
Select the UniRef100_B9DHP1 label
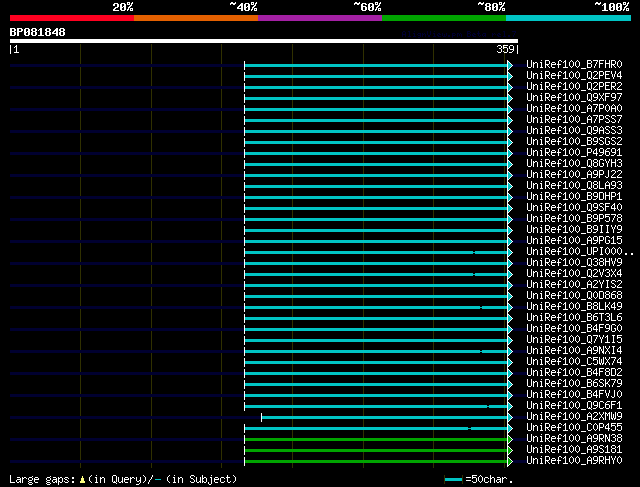click(x=574, y=197)
